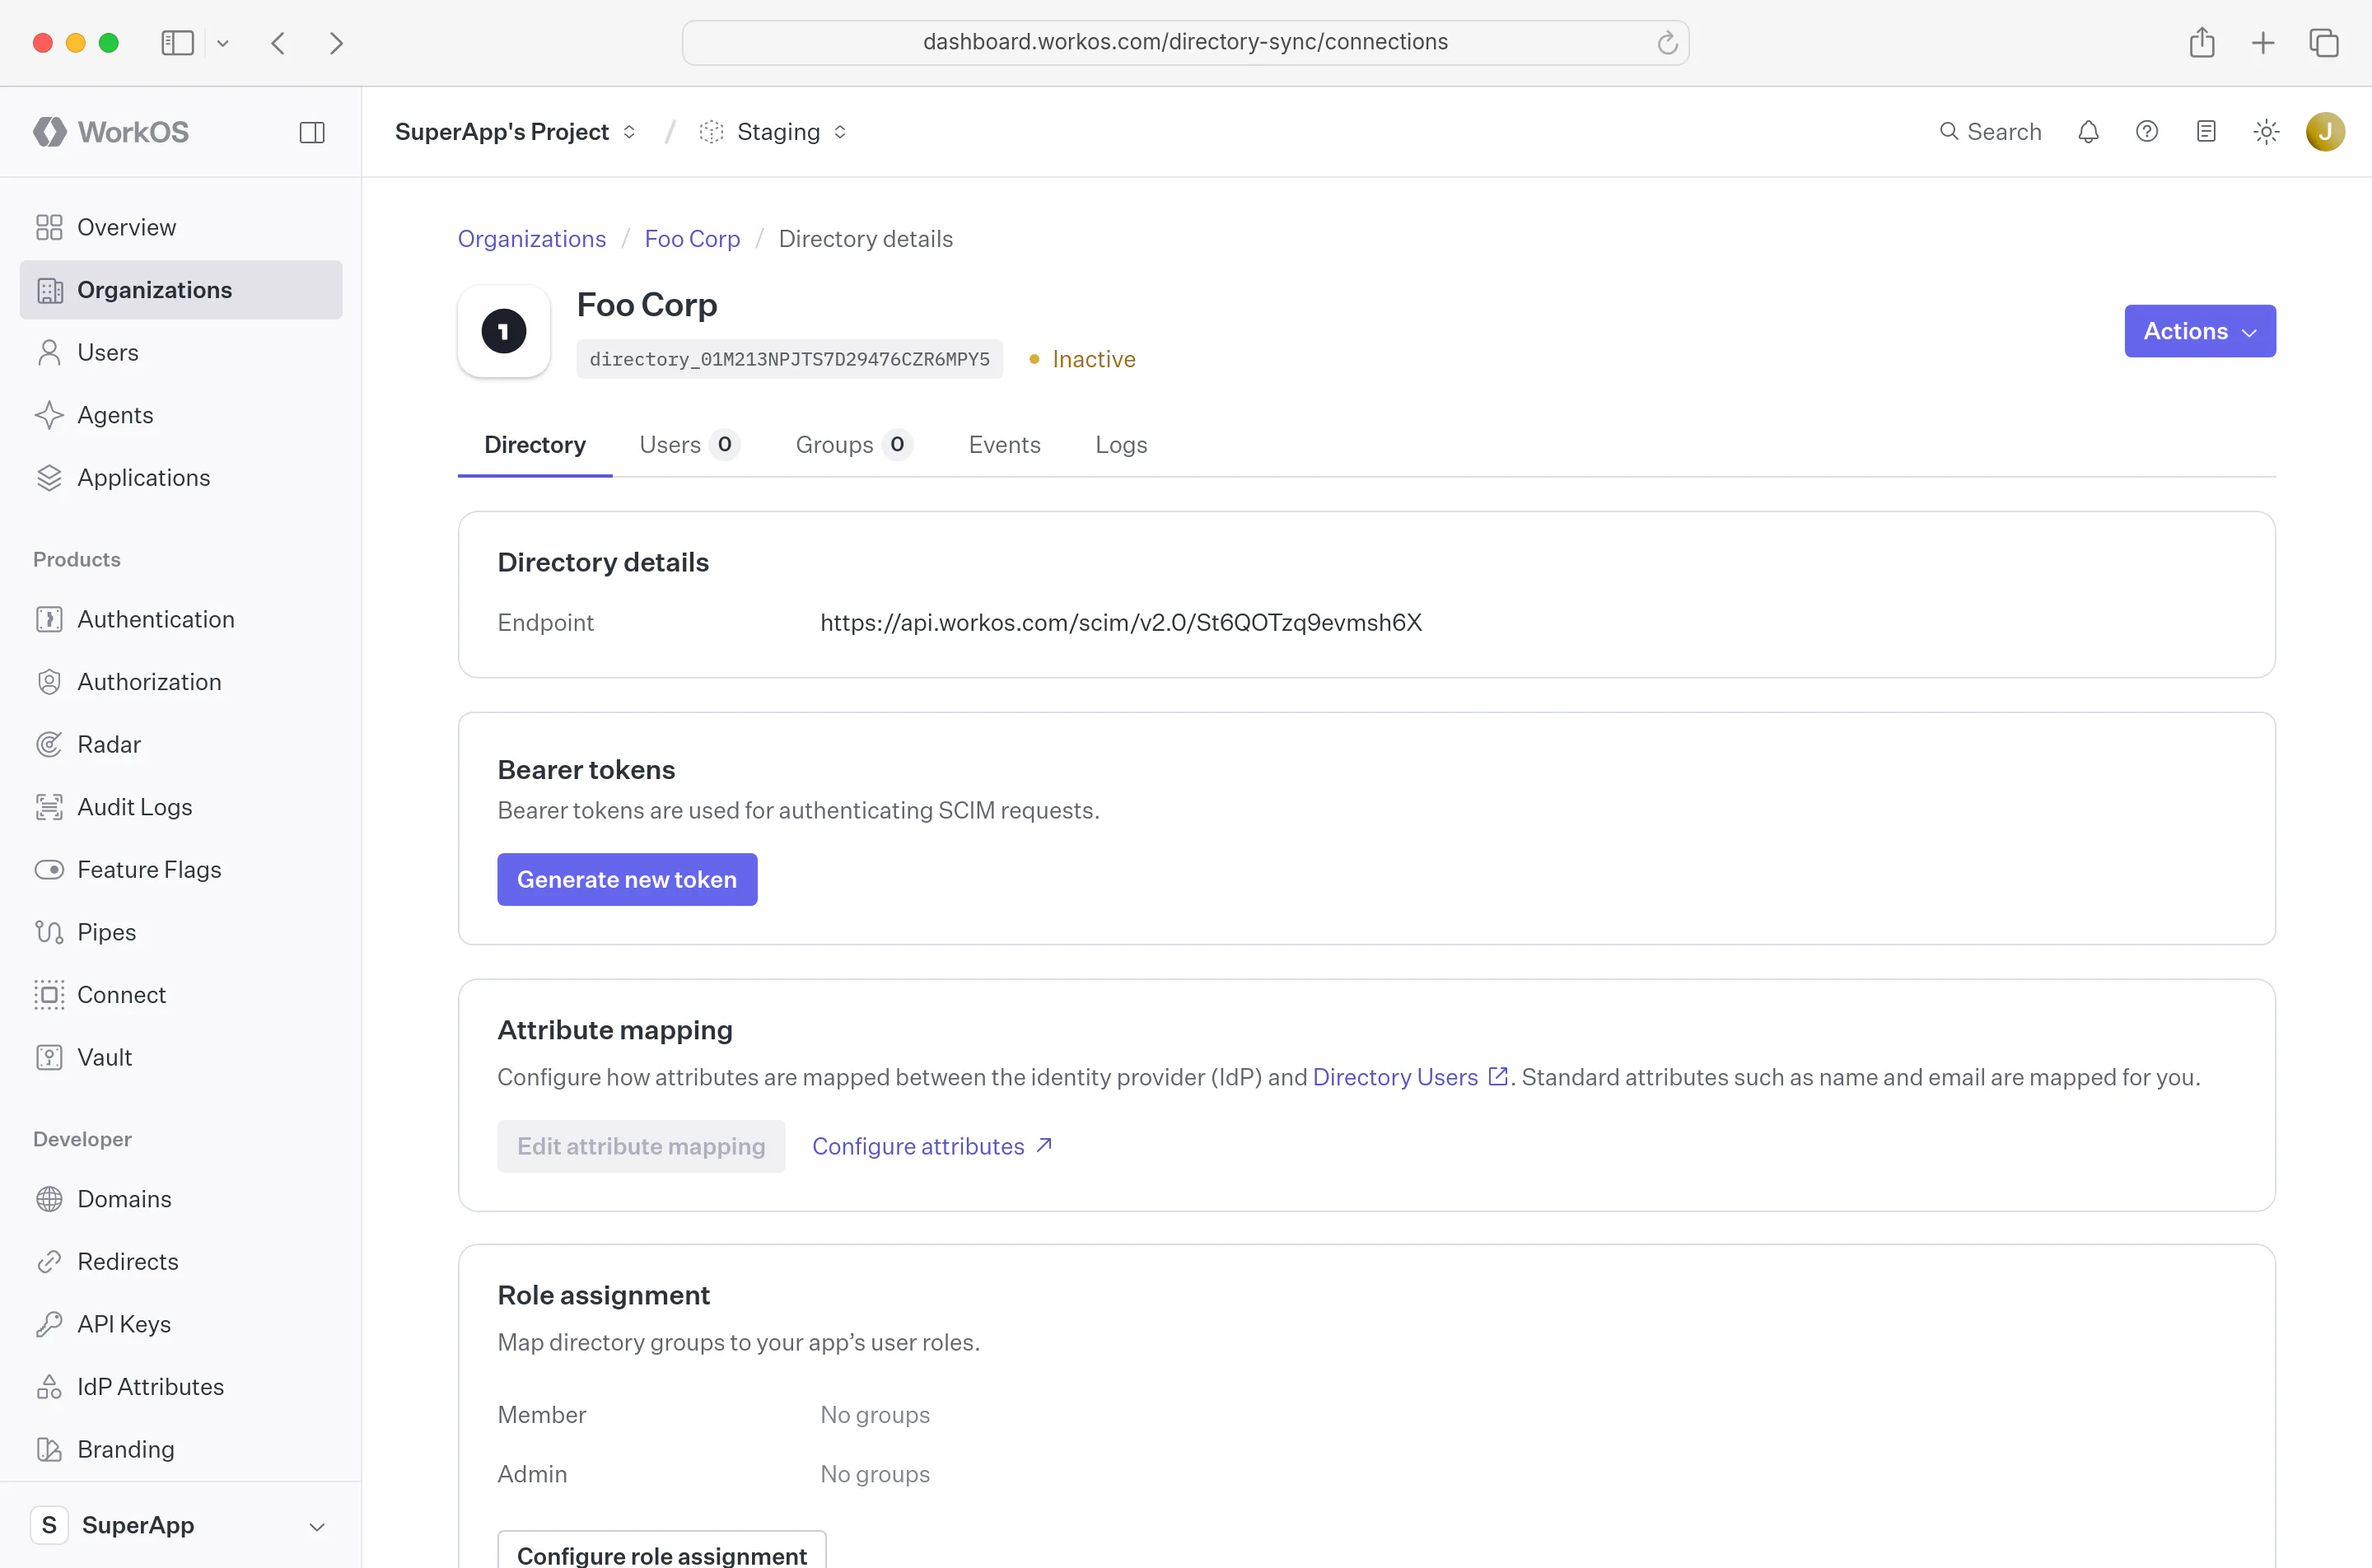The width and height of the screenshot is (2372, 1568).
Task: Open the Staging environment dropdown
Action: point(773,132)
